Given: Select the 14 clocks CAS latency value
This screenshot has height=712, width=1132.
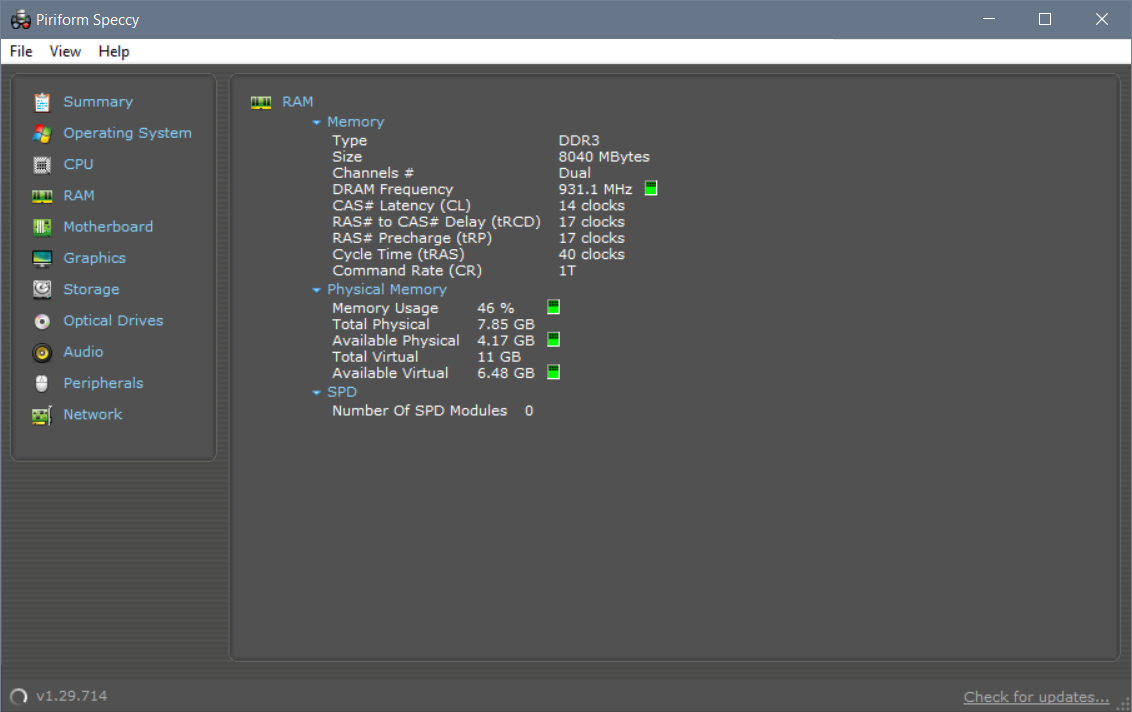Looking at the screenshot, I should [x=592, y=206].
